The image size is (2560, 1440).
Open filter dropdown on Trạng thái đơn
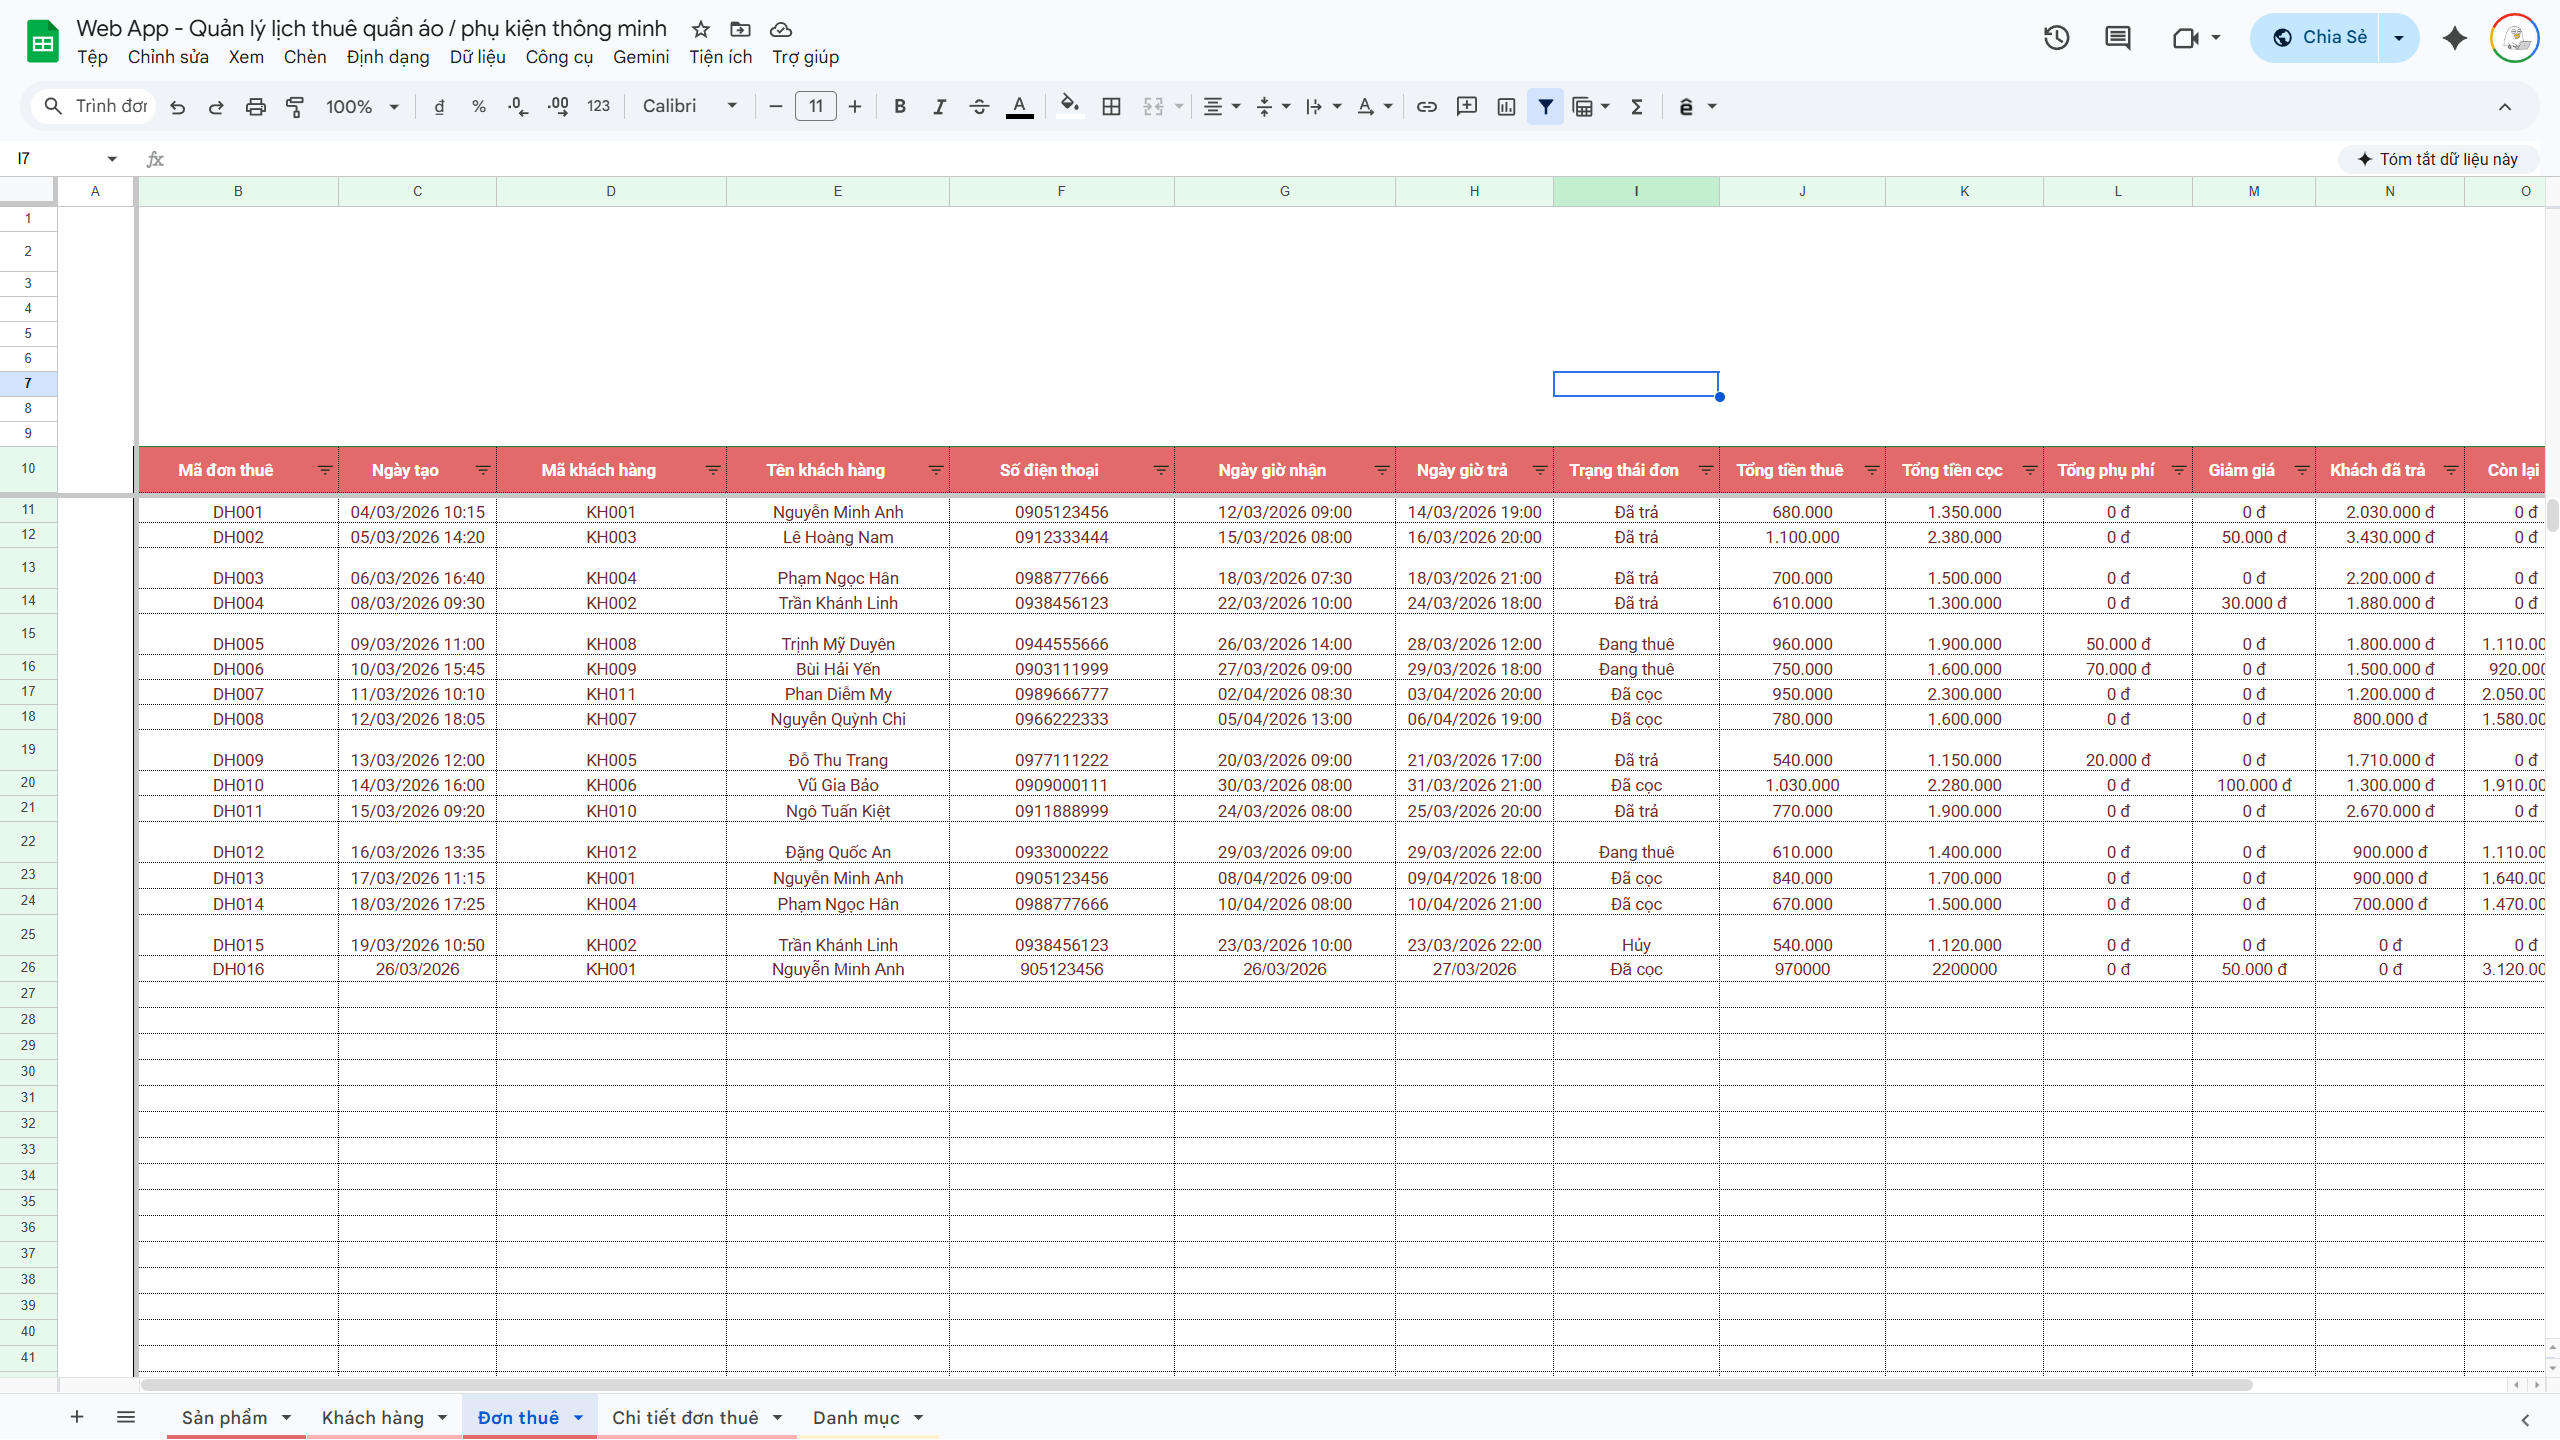pos(1706,470)
